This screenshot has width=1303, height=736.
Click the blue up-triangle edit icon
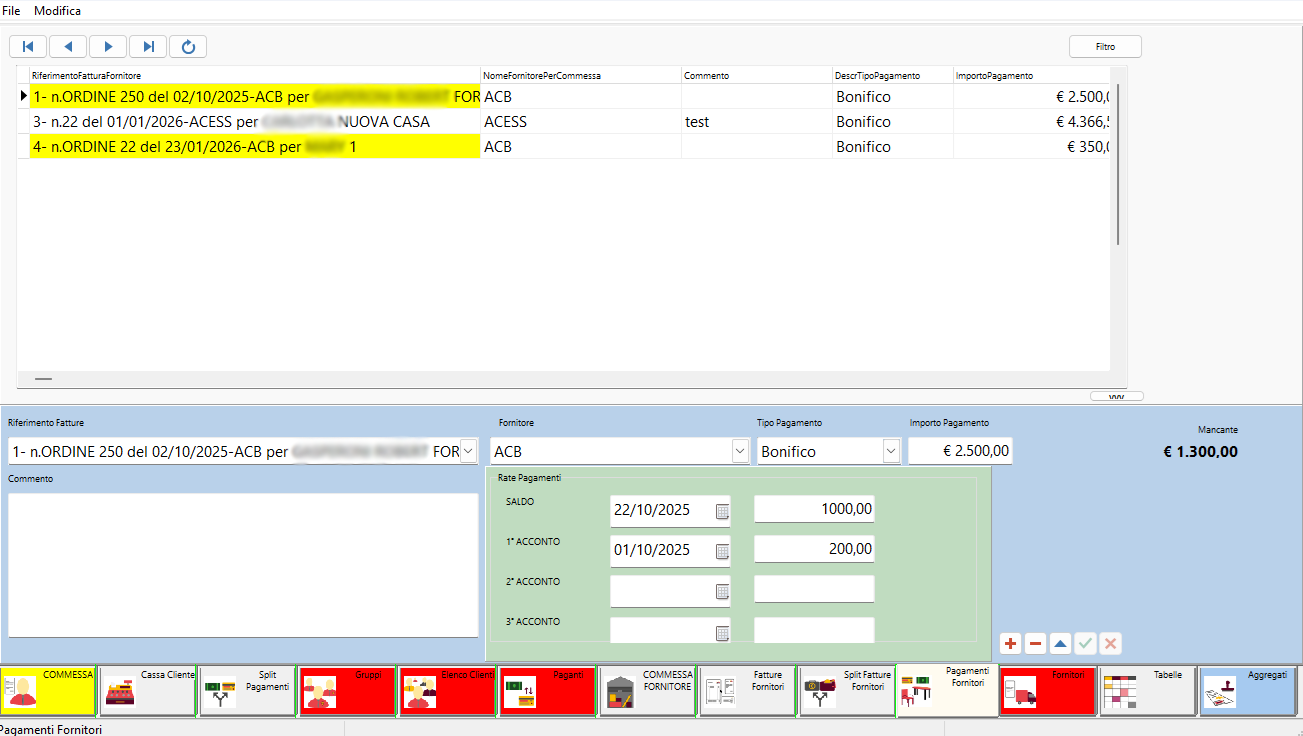(x=1060, y=644)
